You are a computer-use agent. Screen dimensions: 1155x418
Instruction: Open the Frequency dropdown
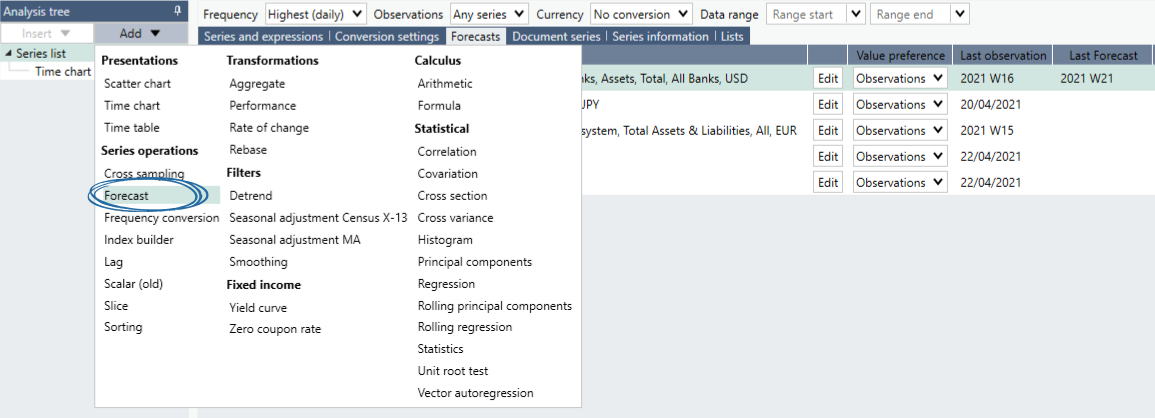tap(315, 15)
